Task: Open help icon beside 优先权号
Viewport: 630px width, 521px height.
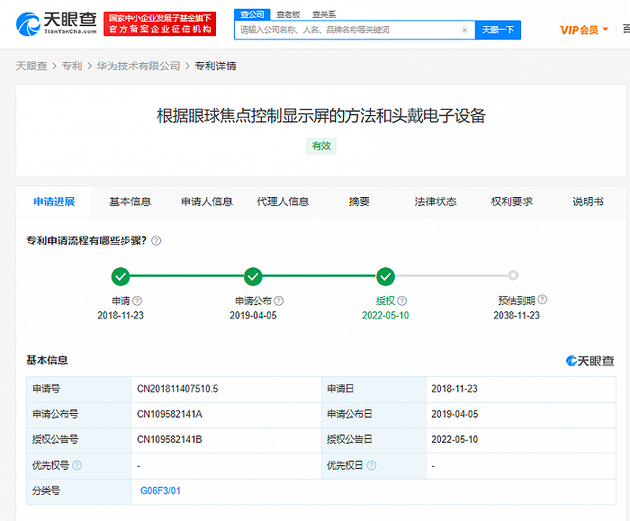Action: point(77,466)
